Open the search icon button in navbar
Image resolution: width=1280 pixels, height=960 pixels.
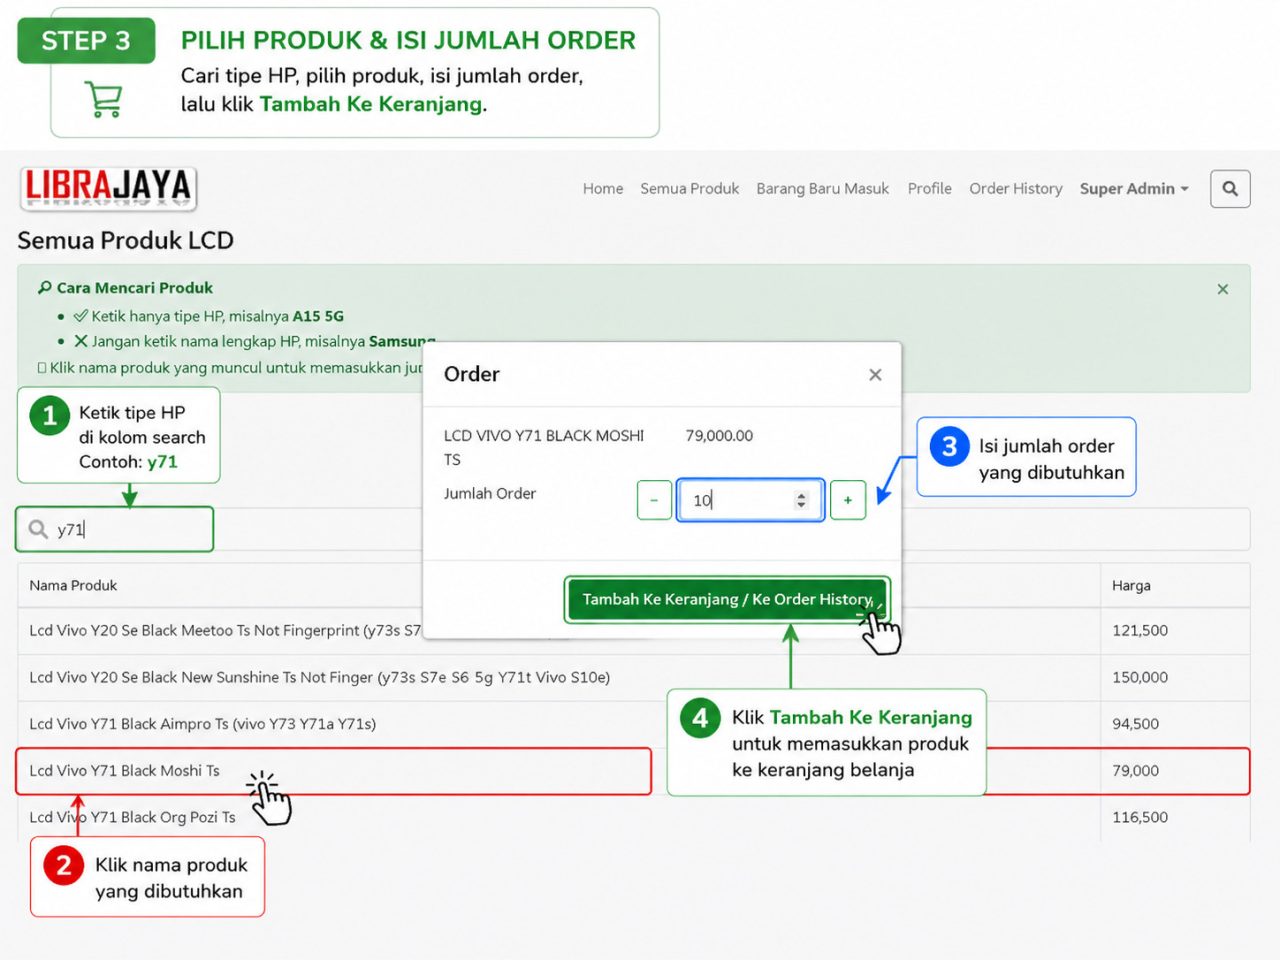[x=1230, y=188]
